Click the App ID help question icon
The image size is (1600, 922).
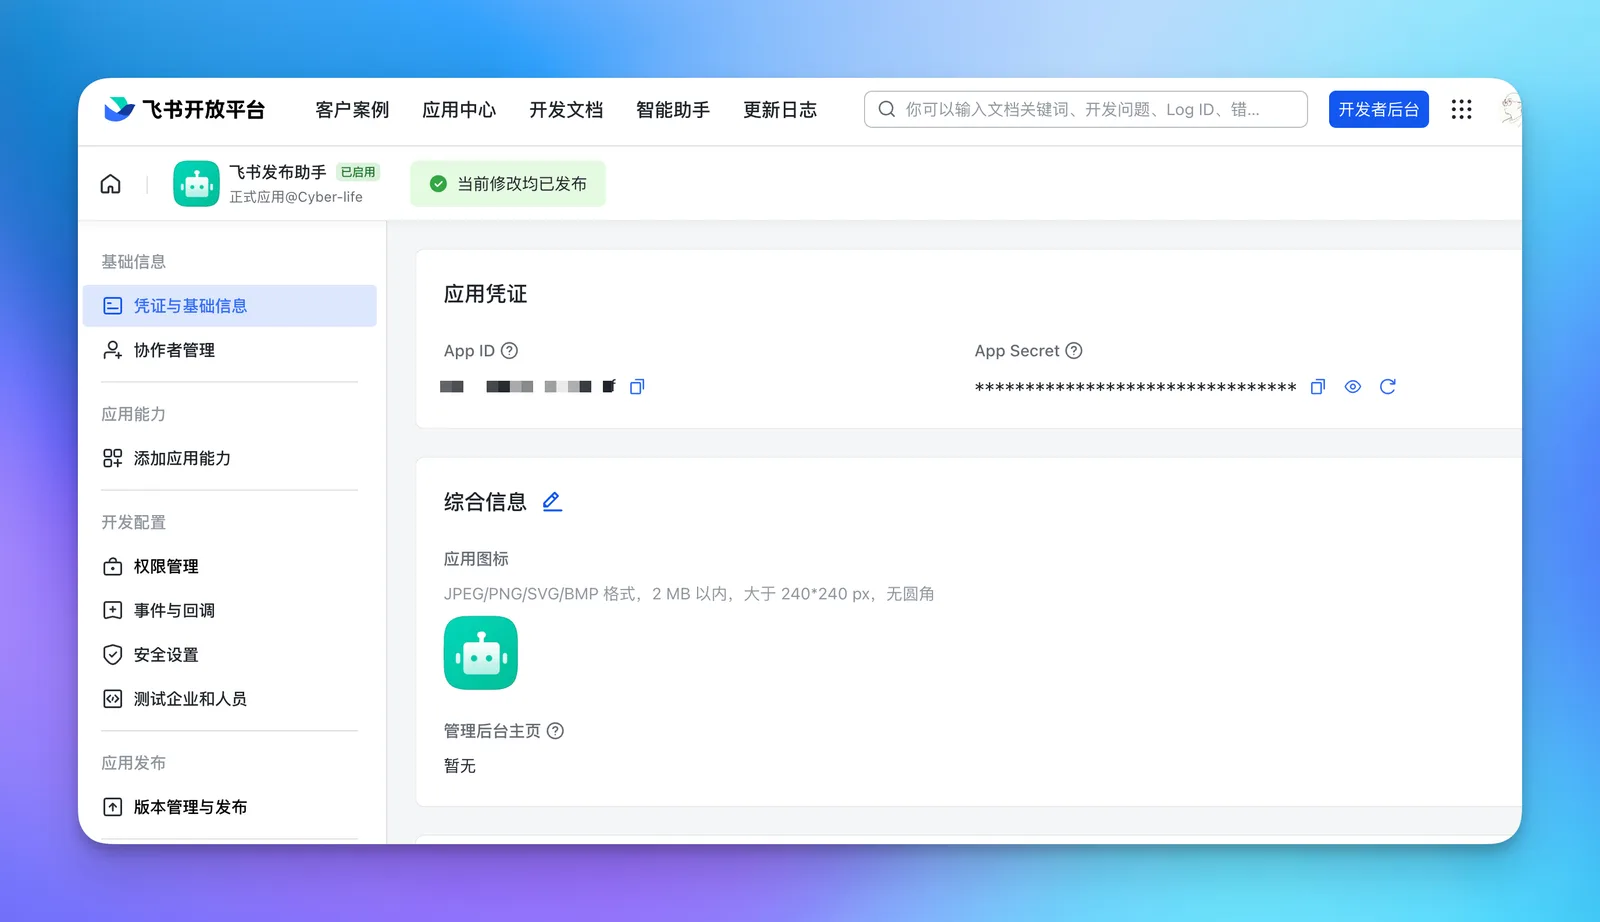(x=509, y=351)
